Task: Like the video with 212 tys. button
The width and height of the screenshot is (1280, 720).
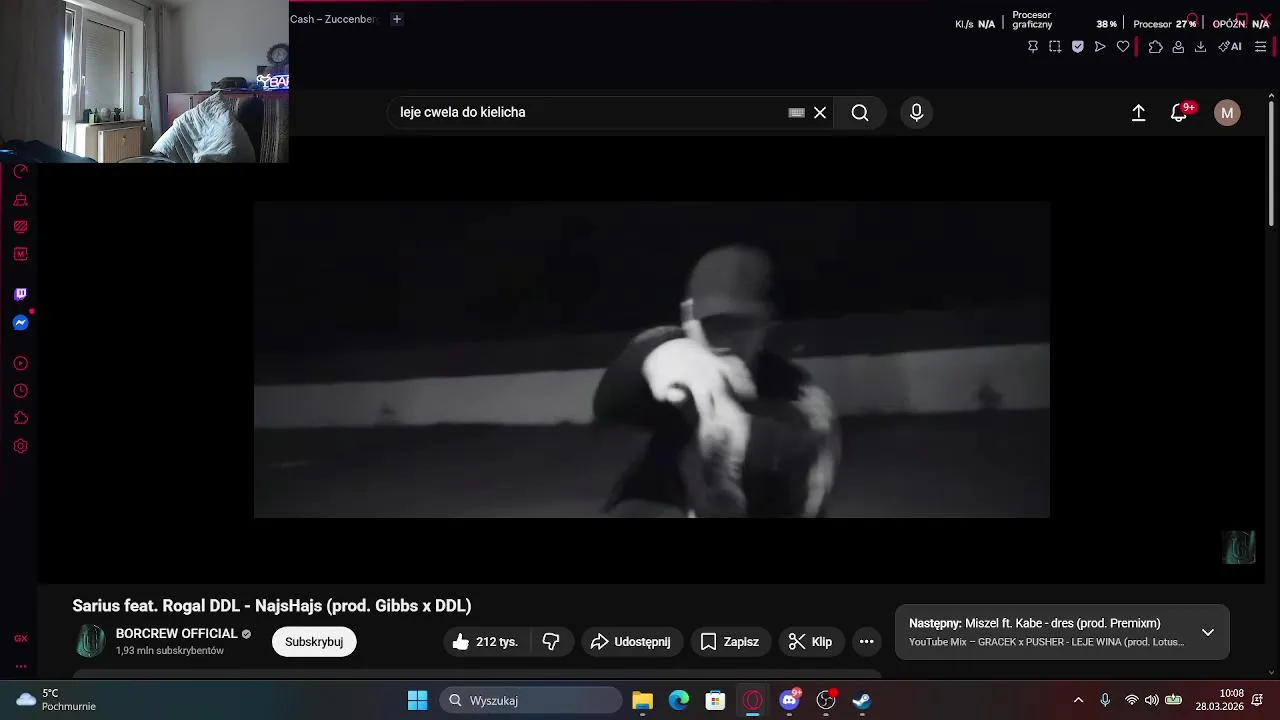Action: coord(487,642)
